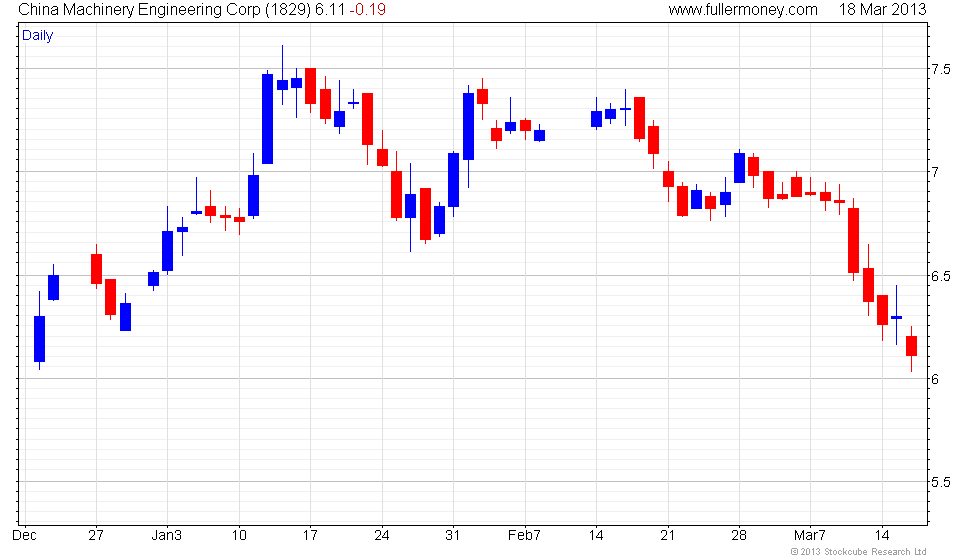
Task: Click the 6 price axis label
Action: point(935,379)
